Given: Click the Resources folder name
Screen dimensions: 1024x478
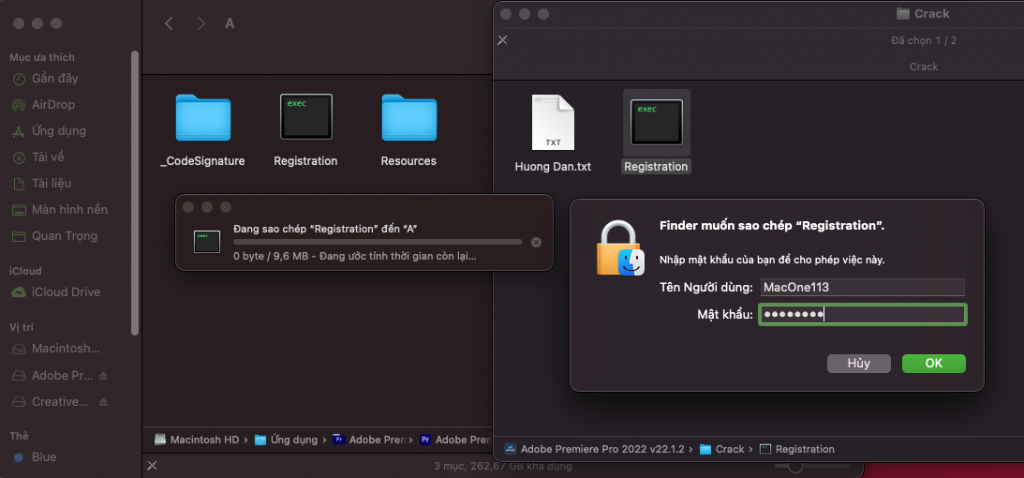Looking at the screenshot, I should (x=409, y=161).
